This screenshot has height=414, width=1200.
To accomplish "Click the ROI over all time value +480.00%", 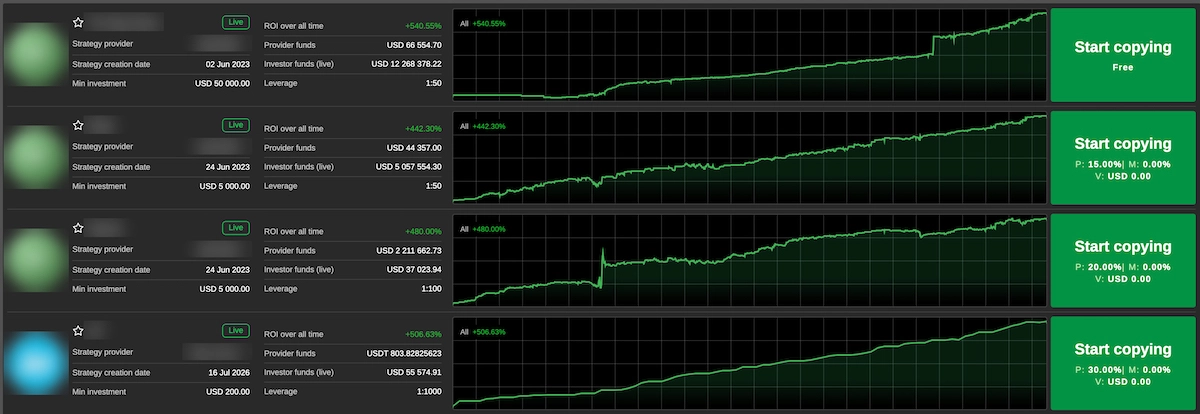I will point(423,231).
